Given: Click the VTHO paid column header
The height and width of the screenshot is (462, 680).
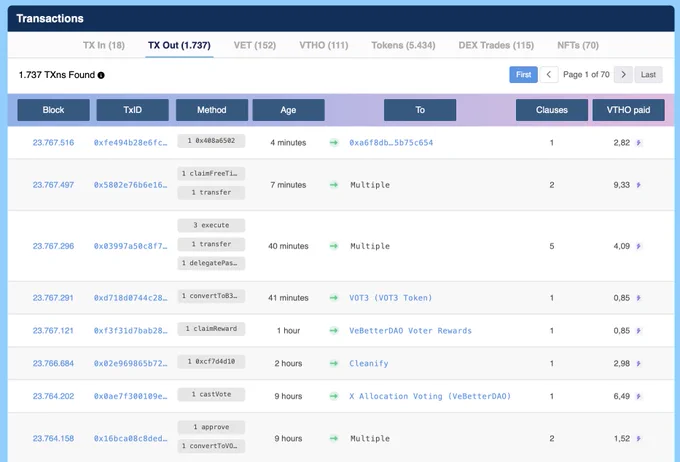Looking at the screenshot, I should pos(628,110).
